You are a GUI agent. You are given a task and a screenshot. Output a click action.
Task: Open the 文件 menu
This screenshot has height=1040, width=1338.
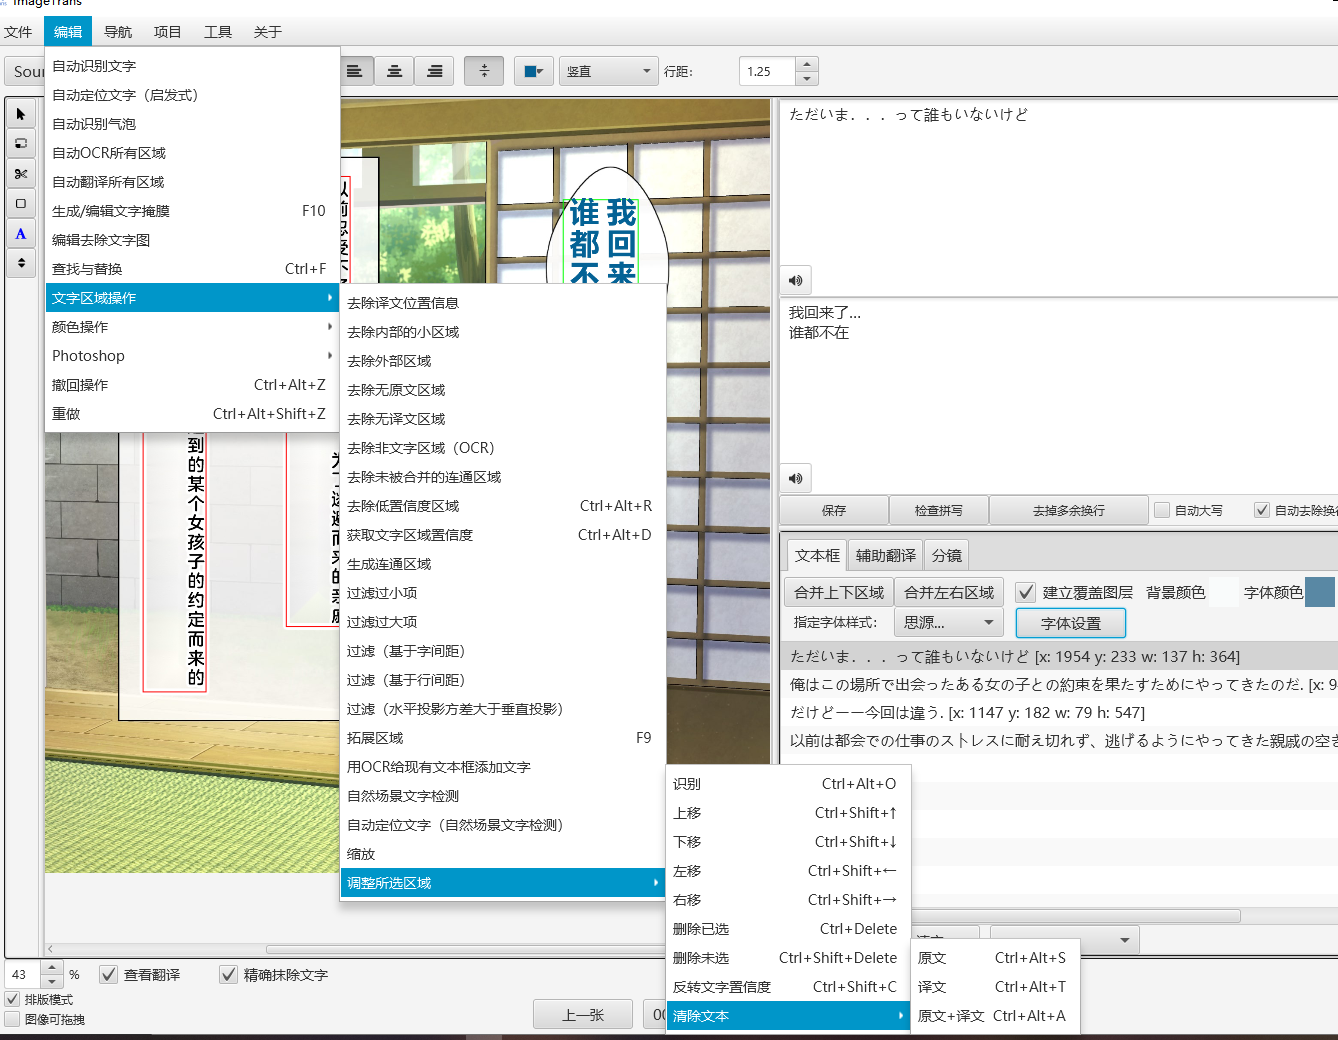click(18, 32)
